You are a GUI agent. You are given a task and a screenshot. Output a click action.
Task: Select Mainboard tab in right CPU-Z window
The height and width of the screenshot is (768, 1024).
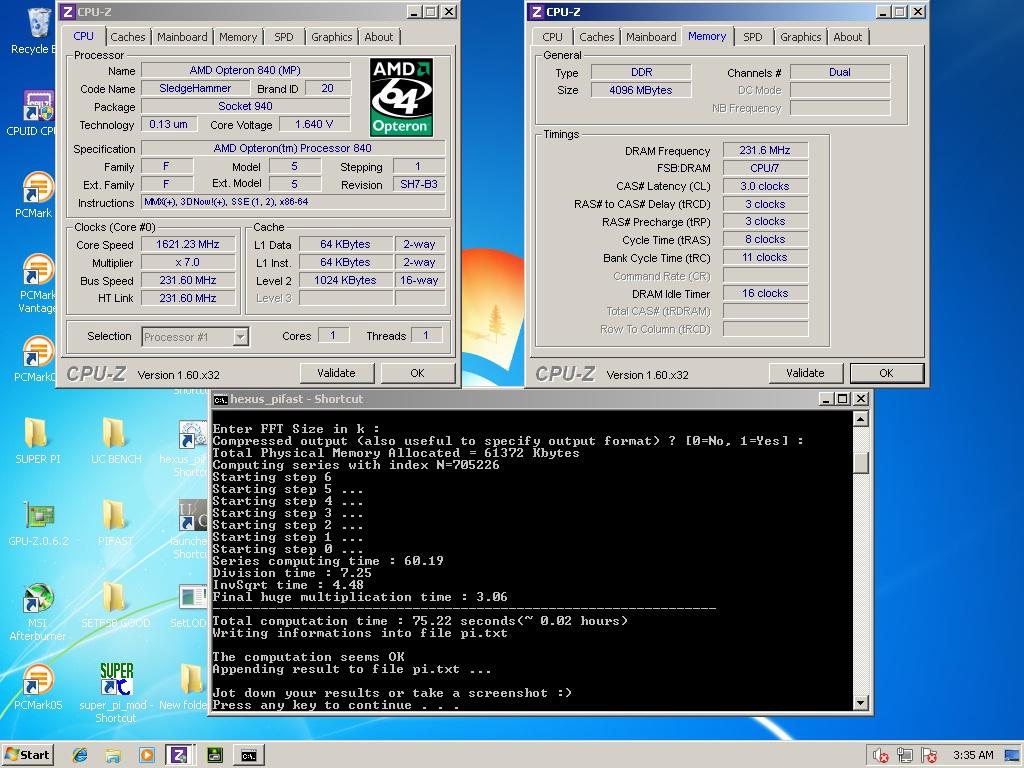(651, 37)
